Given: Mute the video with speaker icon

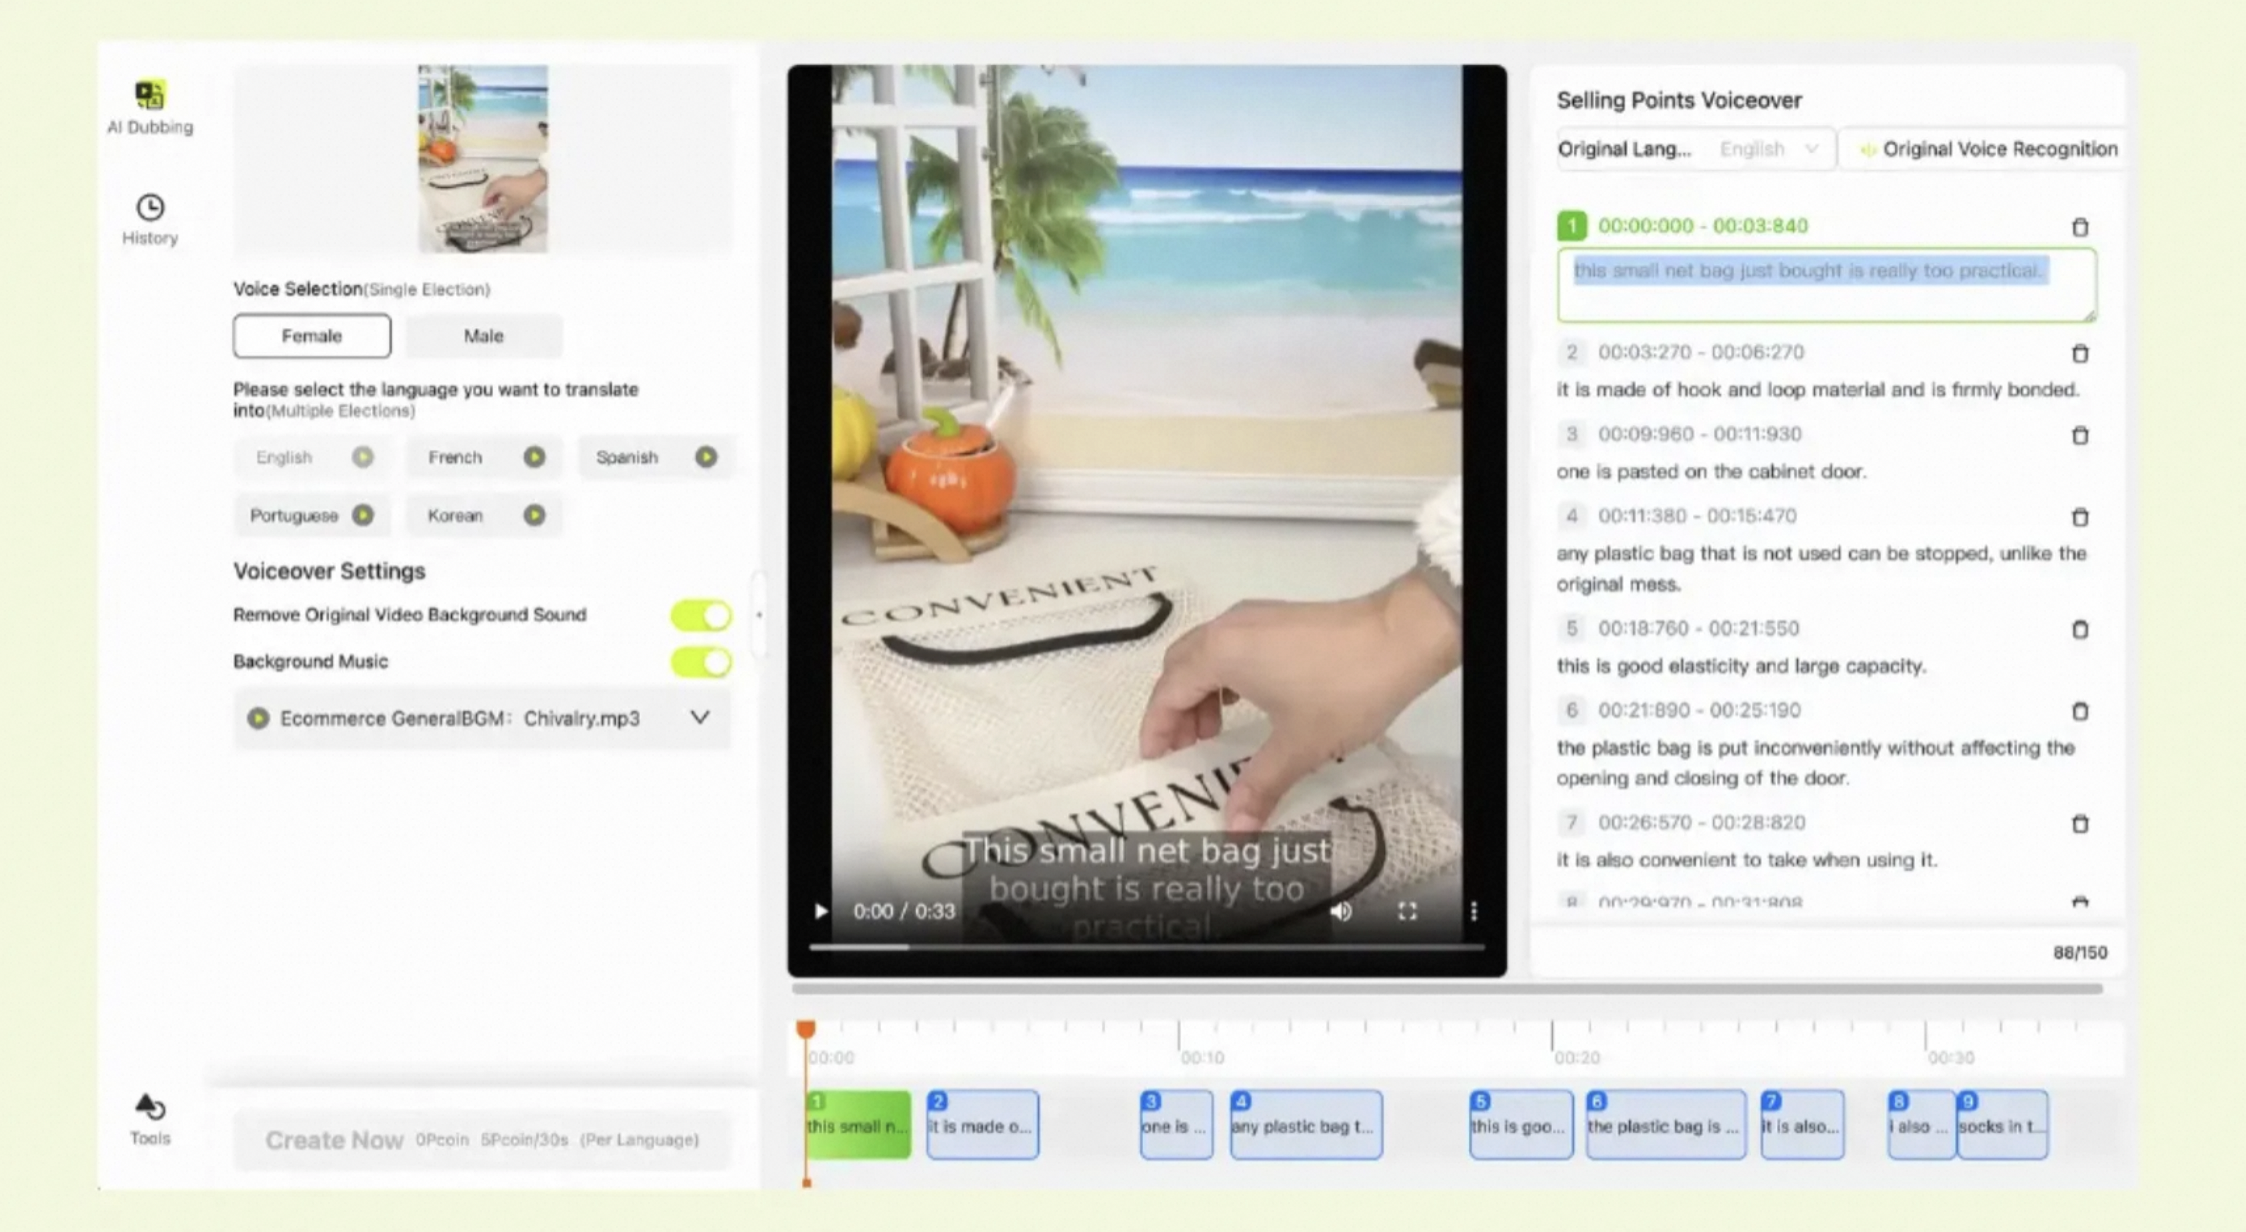Looking at the screenshot, I should click(1341, 911).
